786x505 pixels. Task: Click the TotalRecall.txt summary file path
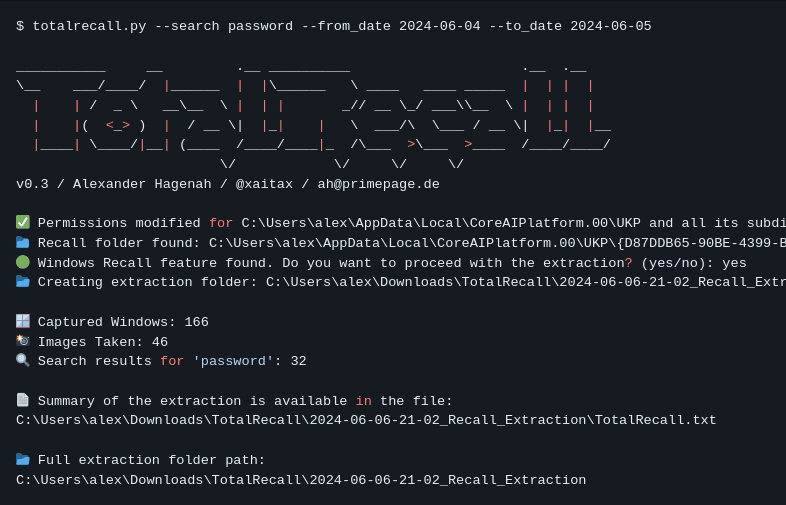(x=366, y=420)
